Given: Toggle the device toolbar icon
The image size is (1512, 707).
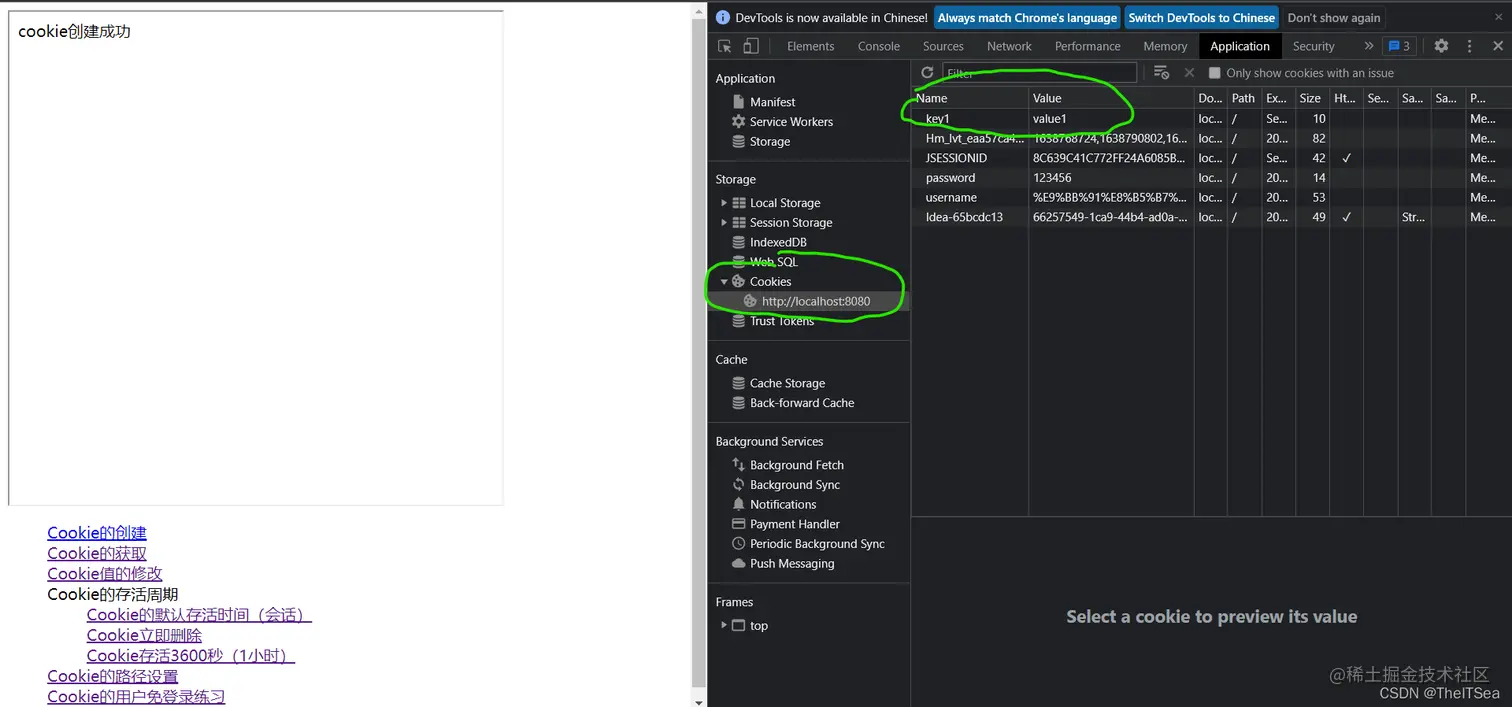Looking at the screenshot, I should pos(751,46).
